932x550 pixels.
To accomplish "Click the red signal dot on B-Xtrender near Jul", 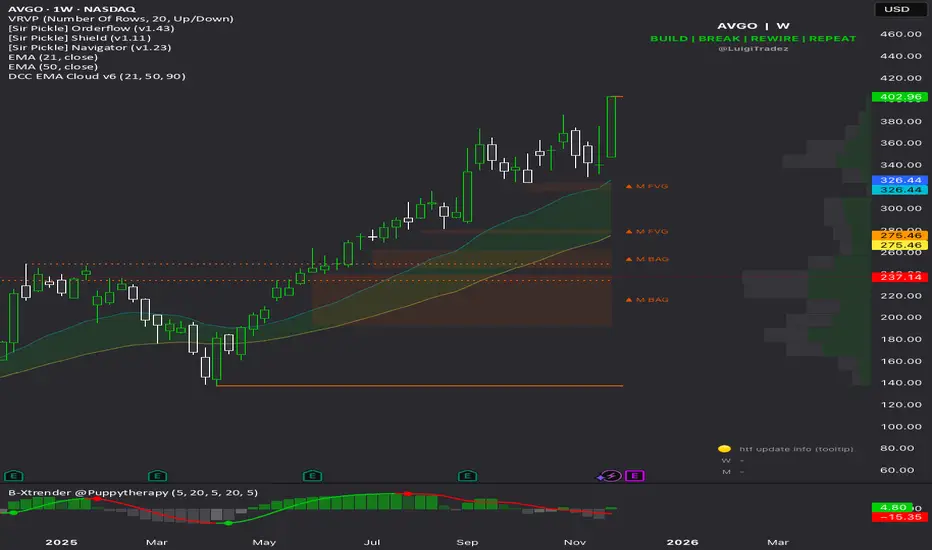I will 407,494.
